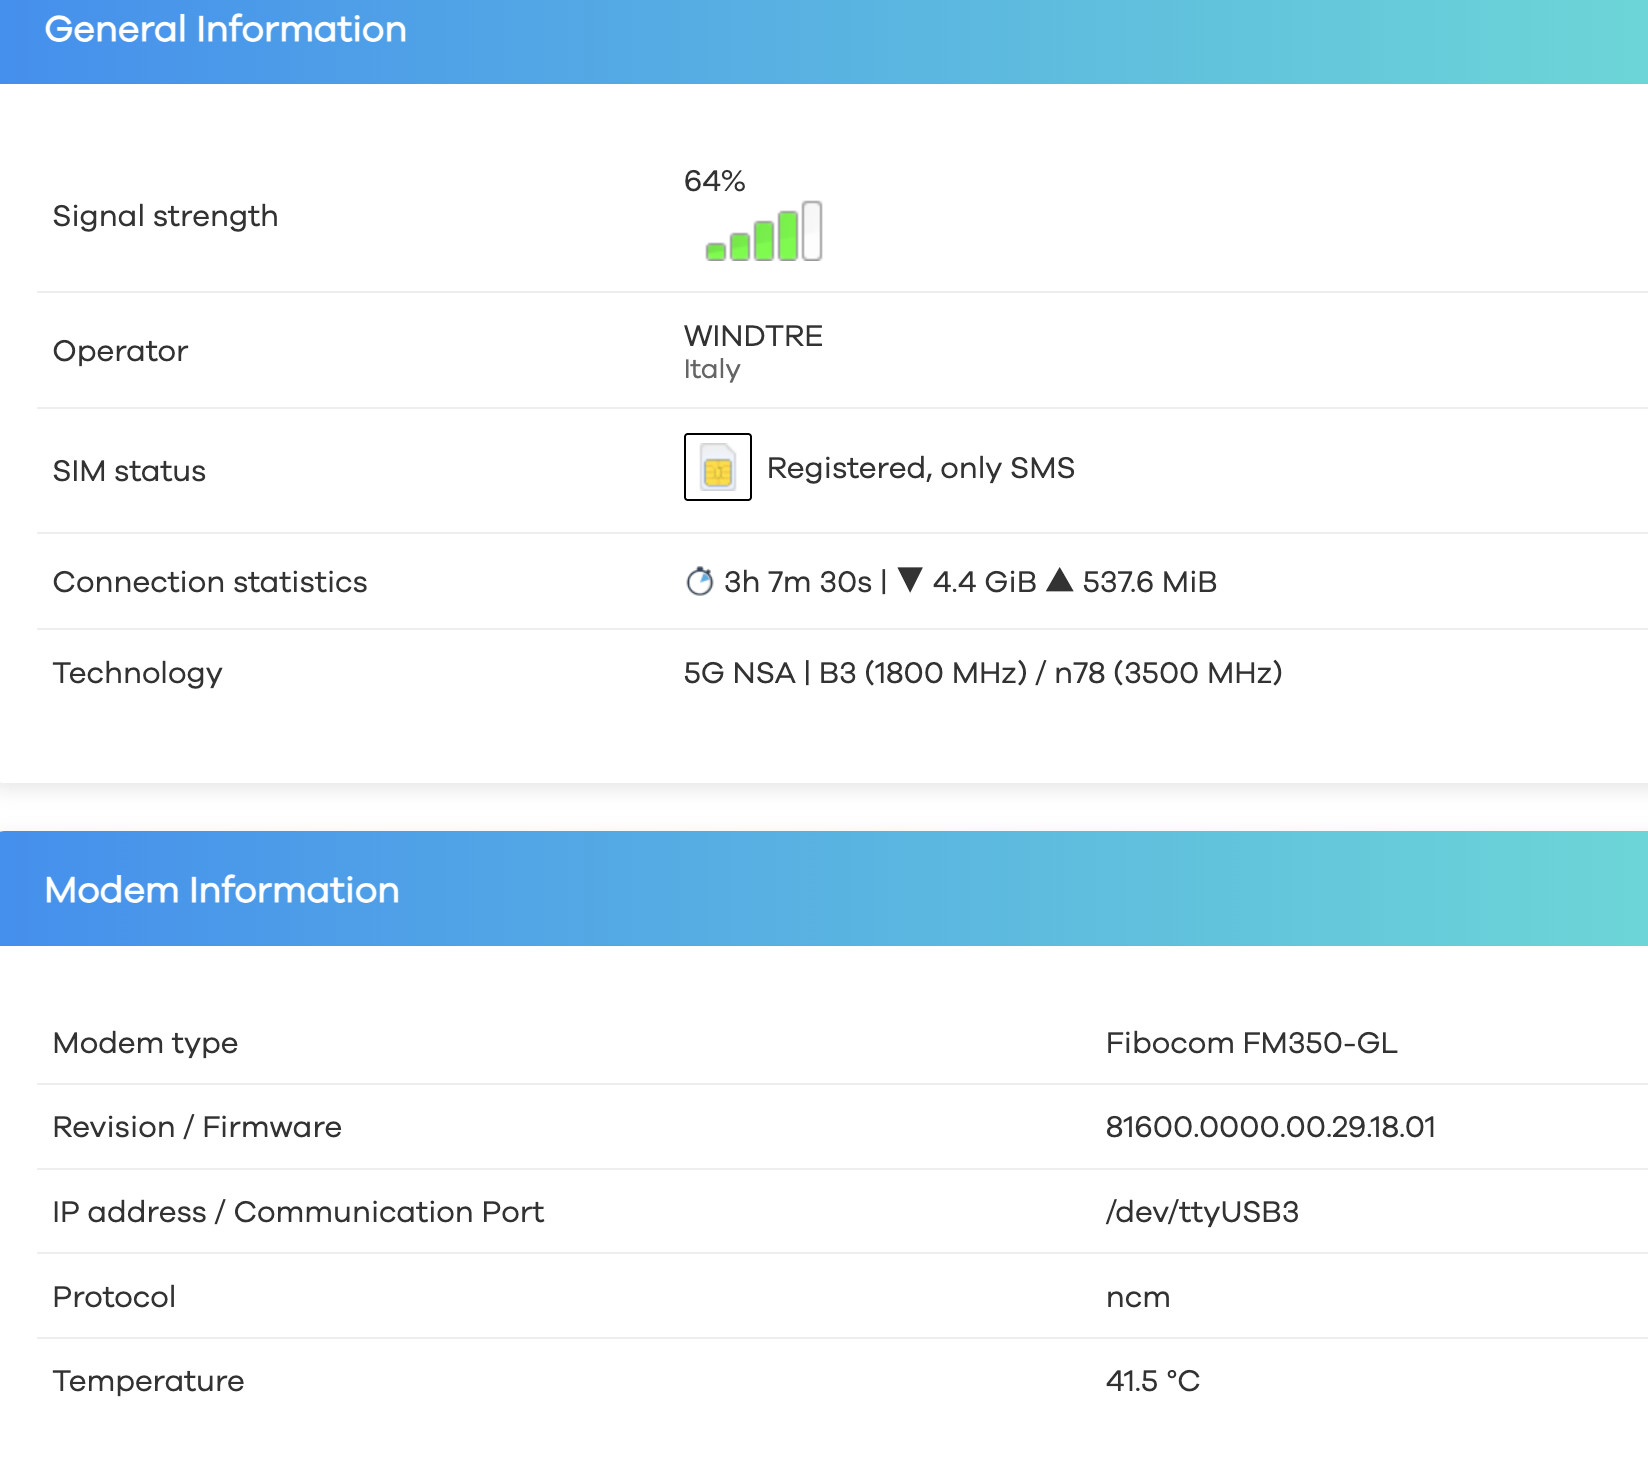Select the WINDTRE operator name
The height and width of the screenshot is (1466, 1648).
753,336
